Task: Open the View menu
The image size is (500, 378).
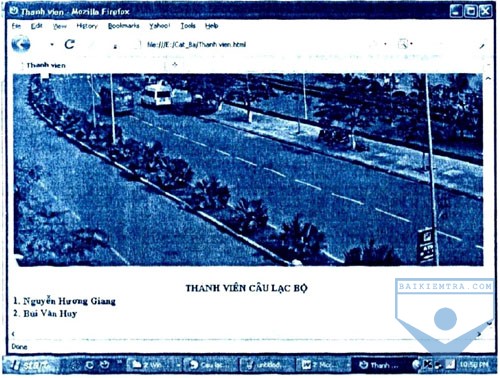Action: tap(60, 26)
